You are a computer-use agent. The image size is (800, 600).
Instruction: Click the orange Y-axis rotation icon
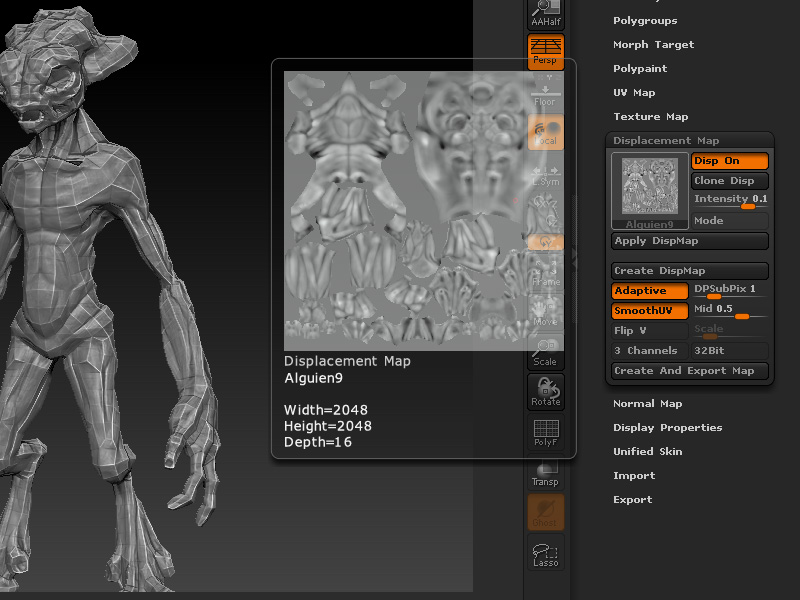[x=545, y=242]
